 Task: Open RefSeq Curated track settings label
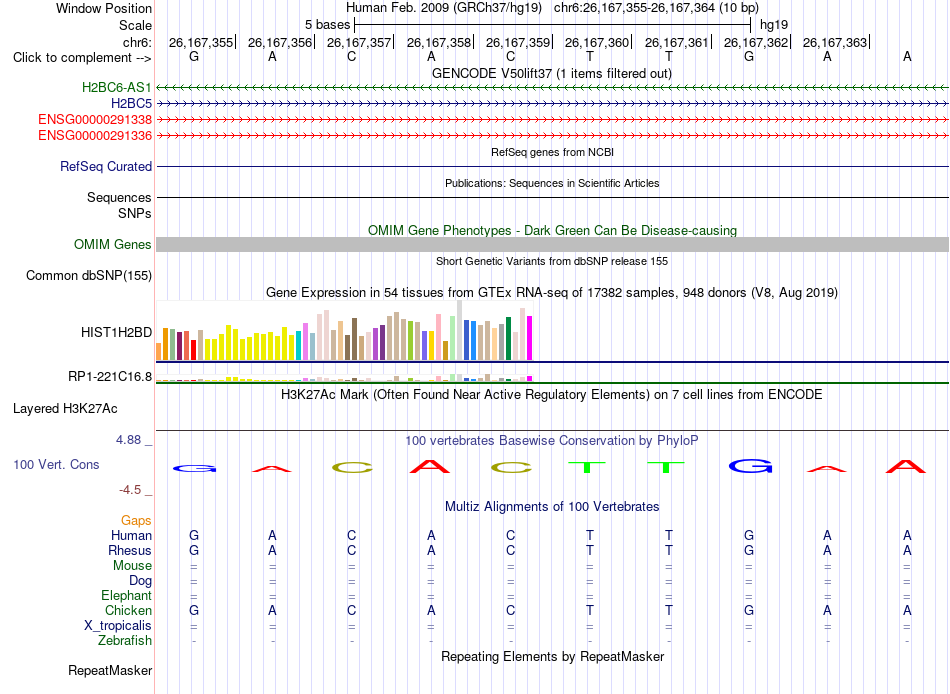click(x=105, y=166)
